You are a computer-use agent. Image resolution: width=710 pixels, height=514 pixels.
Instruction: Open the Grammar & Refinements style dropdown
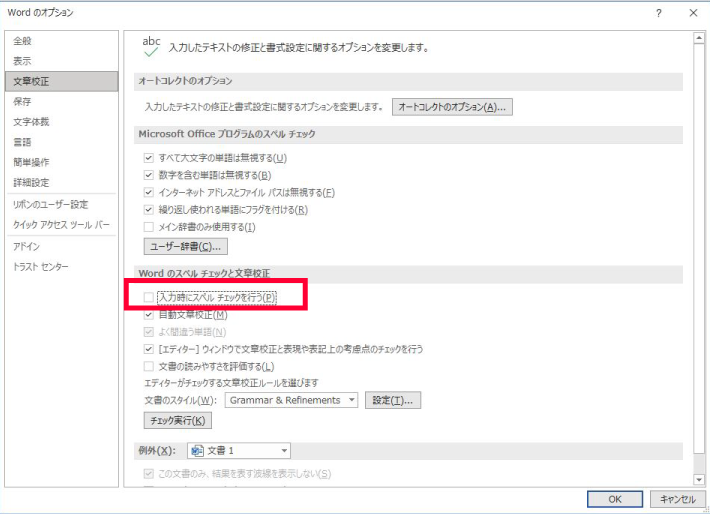[x=291, y=400]
